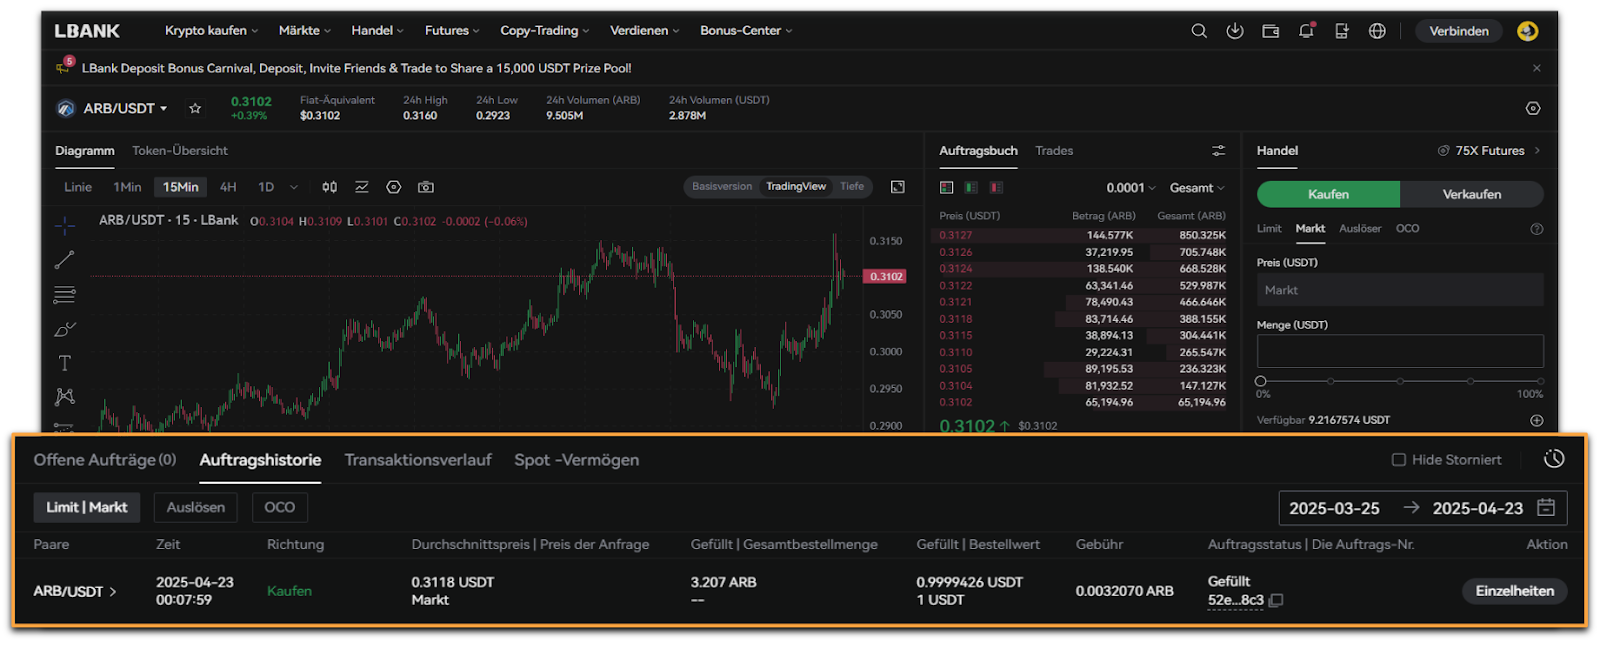Open the Gesamt column dropdown
This screenshot has width=1600, height=655.
click(1197, 188)
